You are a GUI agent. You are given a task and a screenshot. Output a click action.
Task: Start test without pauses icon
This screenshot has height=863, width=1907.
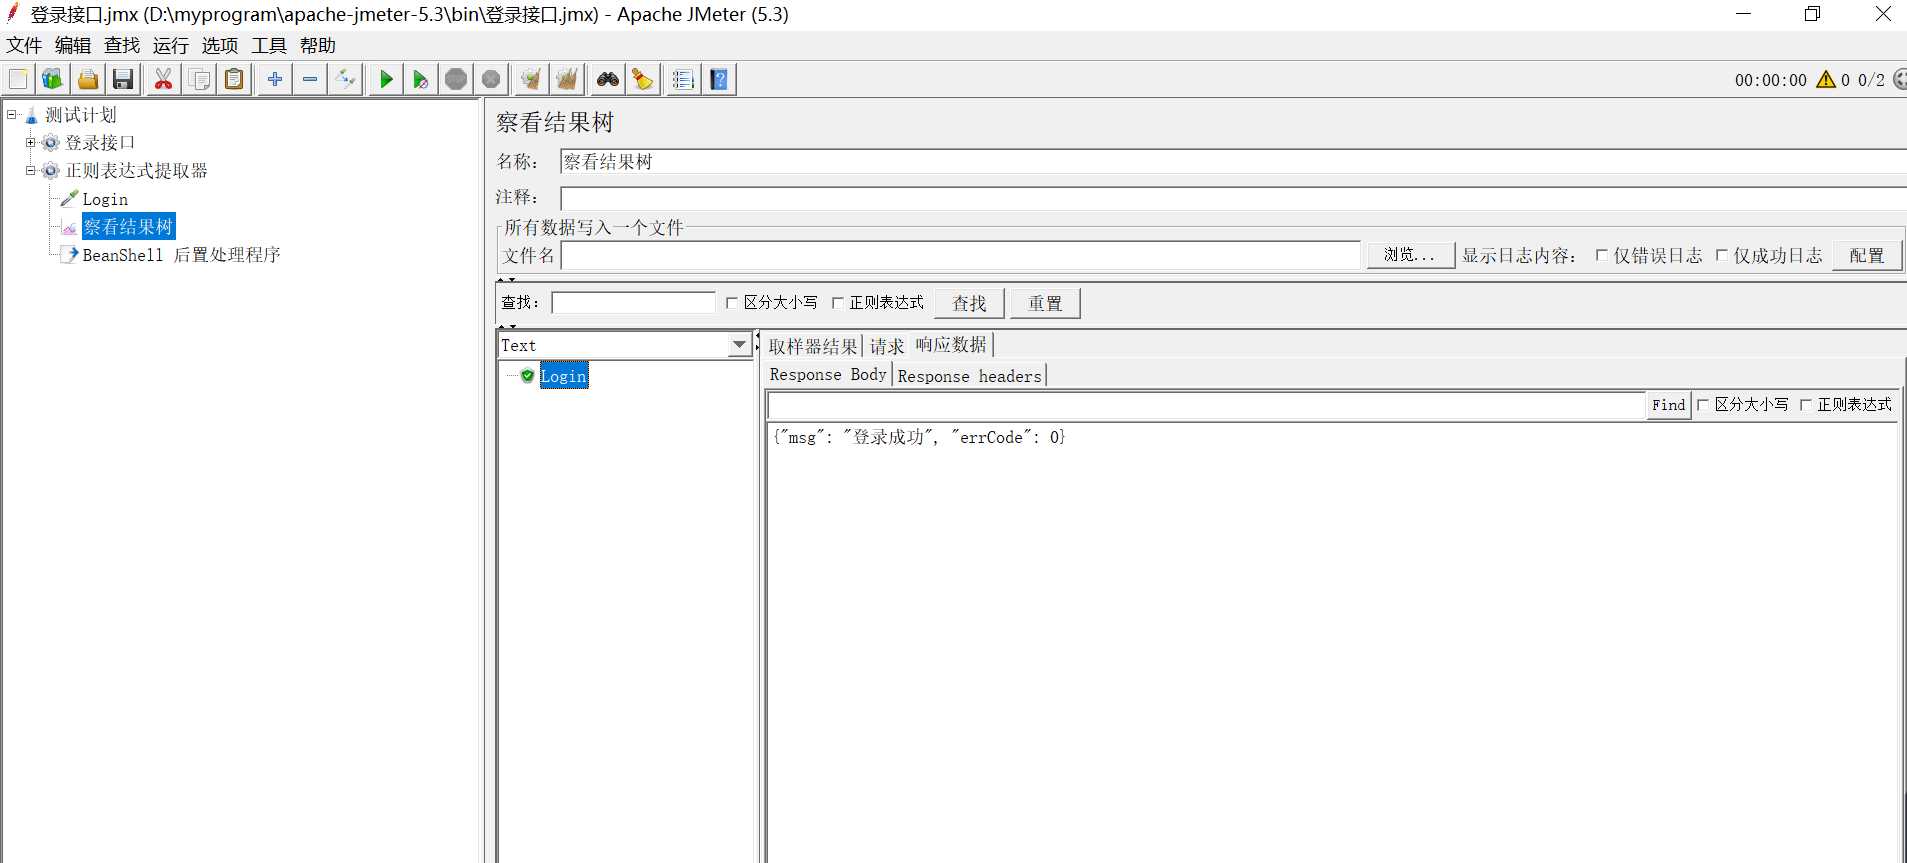[x=420, y=79]
